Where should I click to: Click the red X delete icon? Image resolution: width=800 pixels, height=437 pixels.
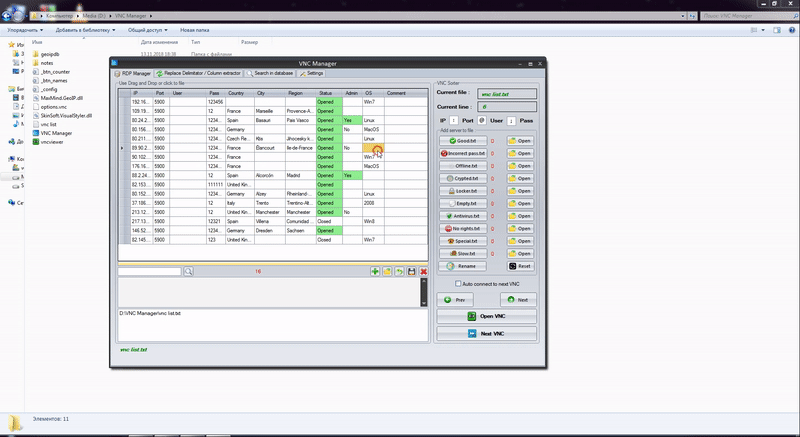coord(423,271)
